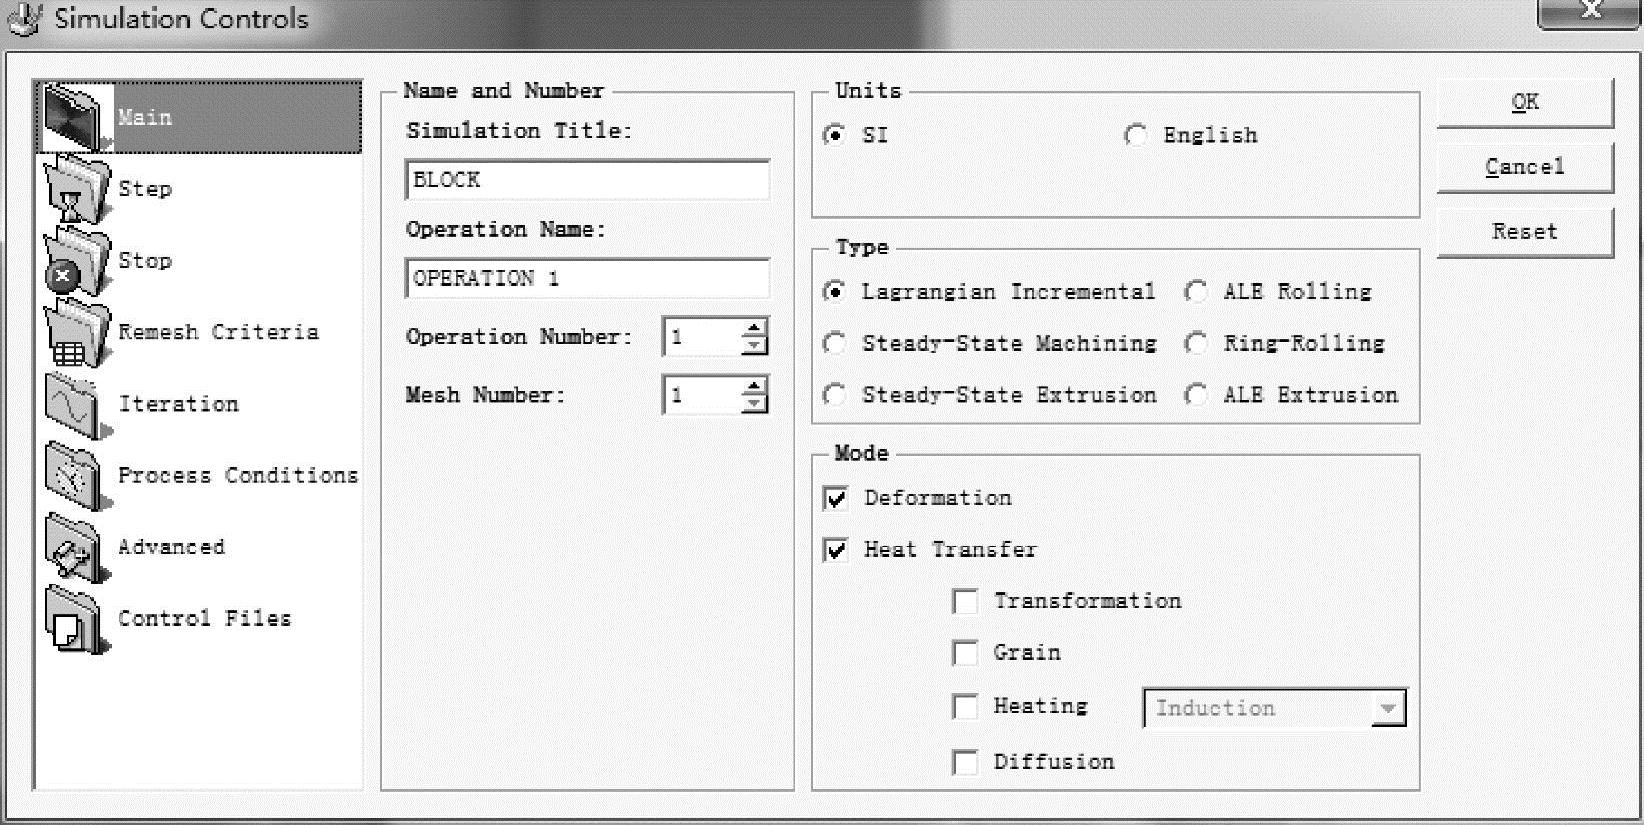Viewport: 1644px width, 825px height.
Task: Uncheck the Deformation mode checkbox
Action: pos(836,498)
